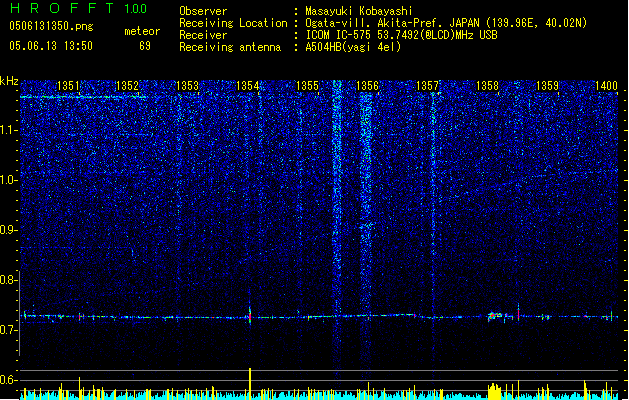Click the 1.0 kHz axis label
The height and width of the screenshot is (400, 629).
point(9,180)
